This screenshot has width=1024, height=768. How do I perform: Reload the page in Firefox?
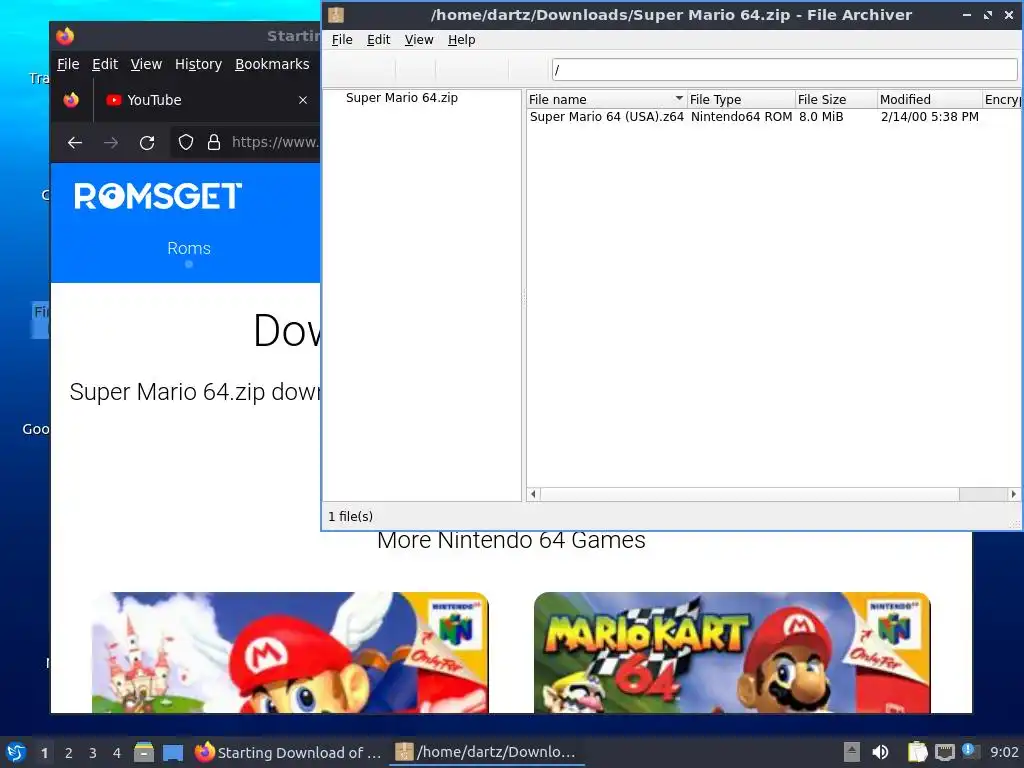tap(147, 142)
